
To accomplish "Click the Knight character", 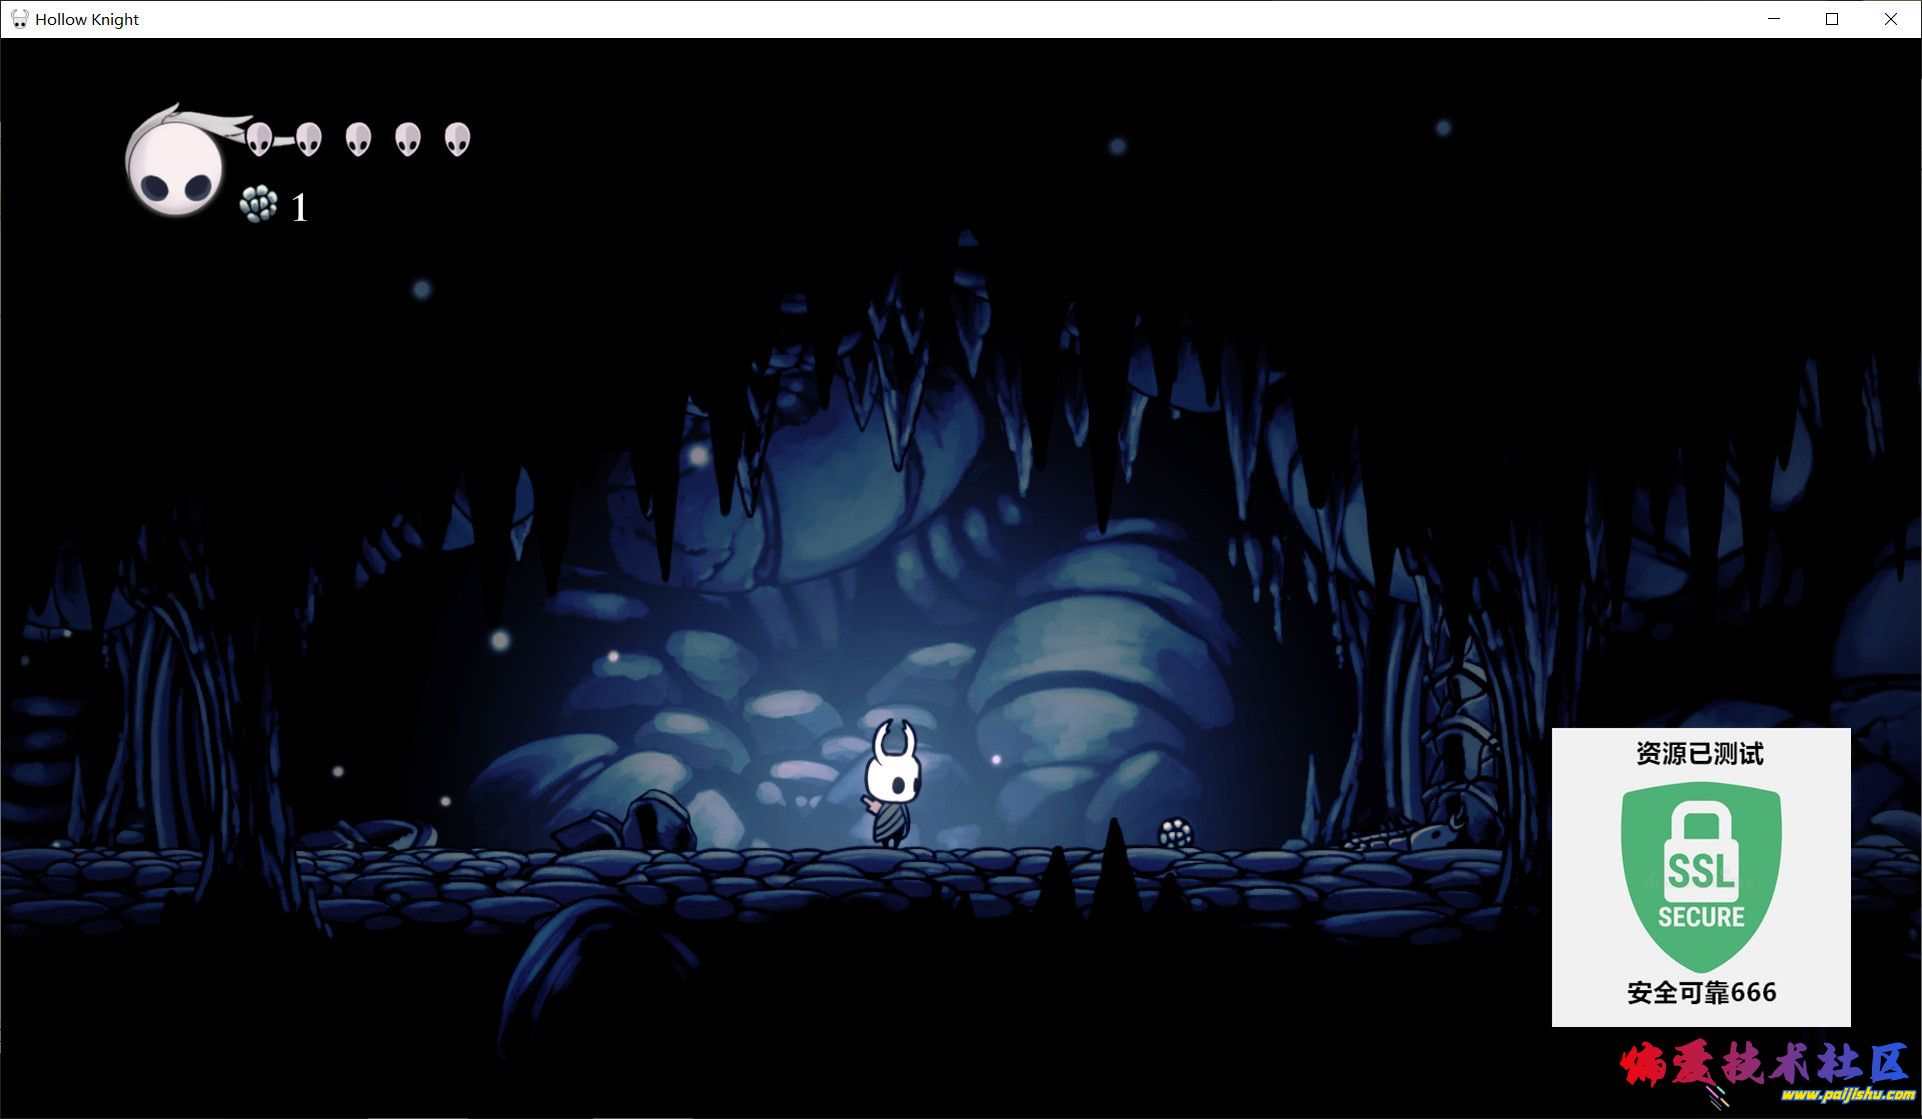I will click(891, 785).
